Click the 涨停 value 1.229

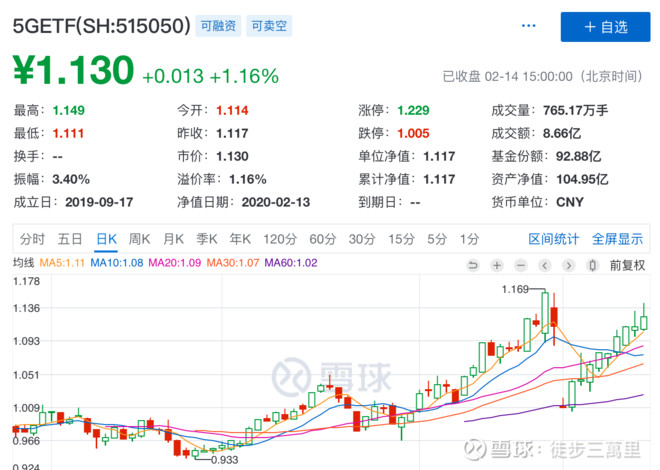[413, 110]
